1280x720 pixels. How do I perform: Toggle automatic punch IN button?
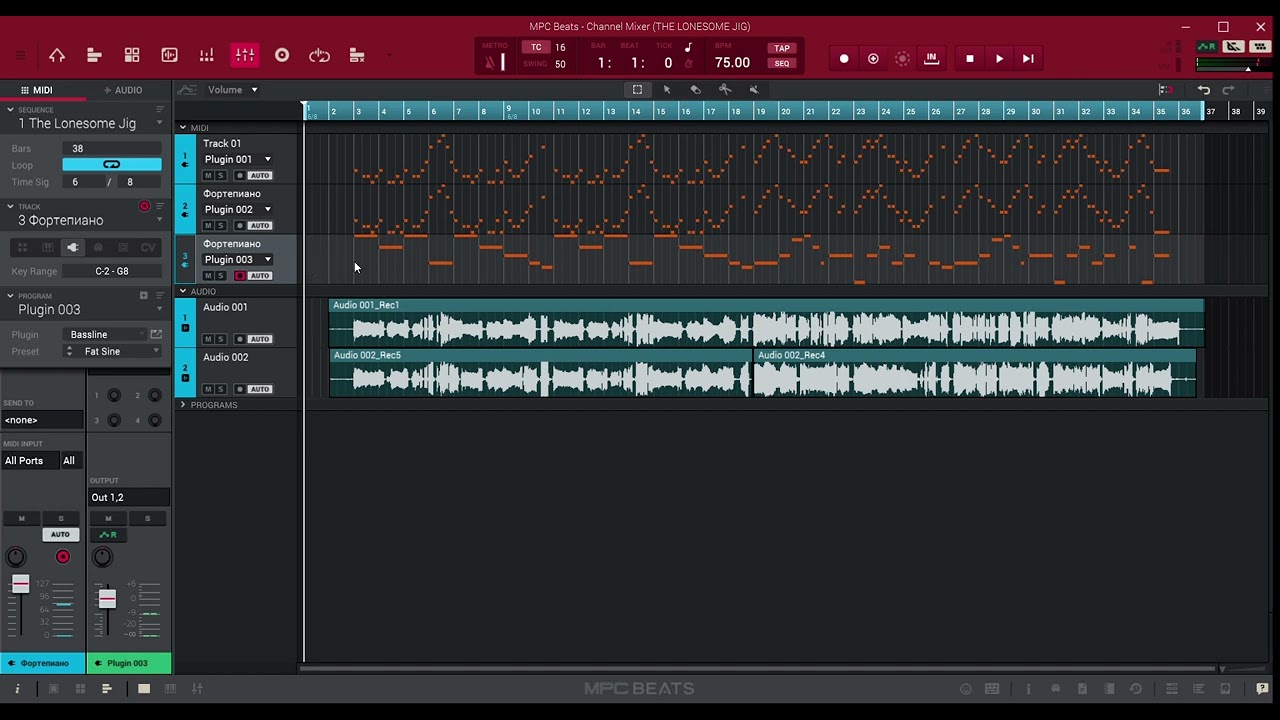pyautogui.click(x=931, y=59)
